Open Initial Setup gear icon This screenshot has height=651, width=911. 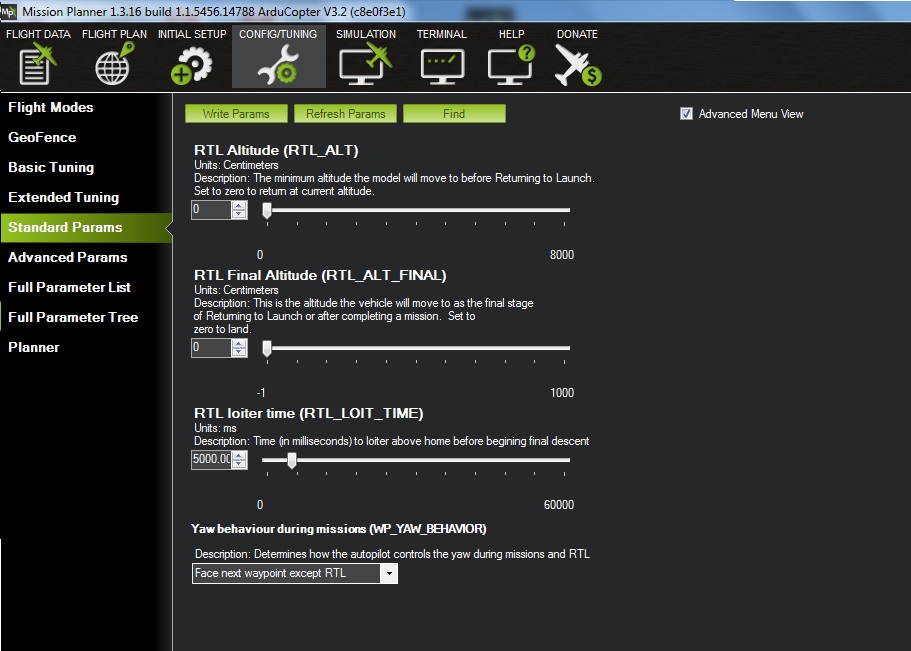pos(192,65)
